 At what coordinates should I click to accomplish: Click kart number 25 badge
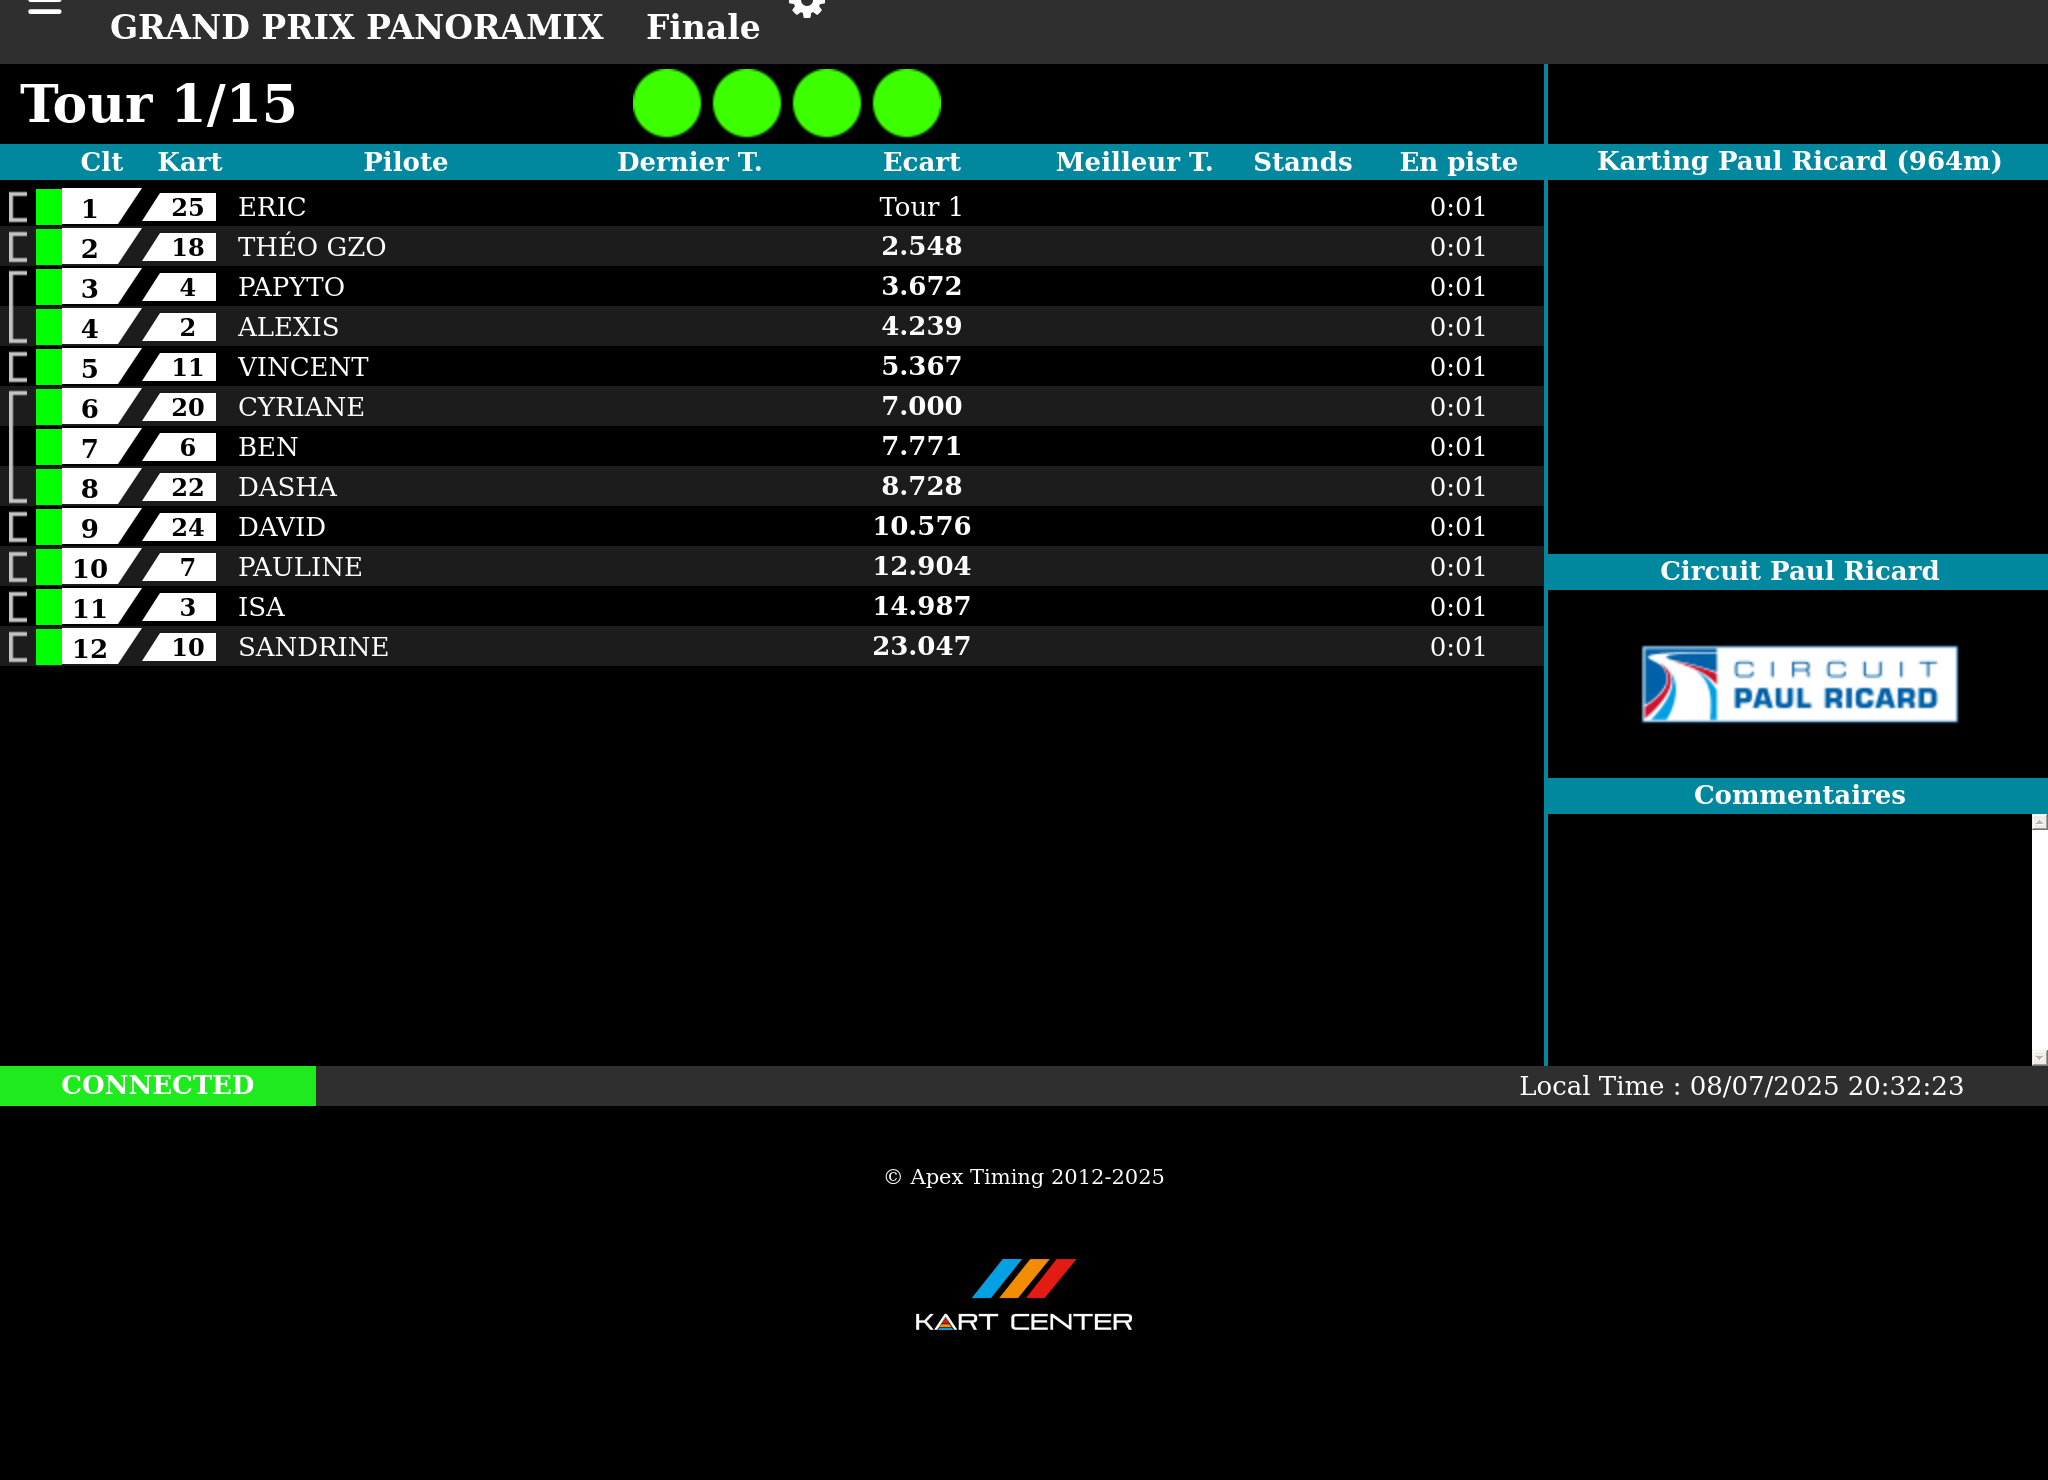[x=185, y=207]
